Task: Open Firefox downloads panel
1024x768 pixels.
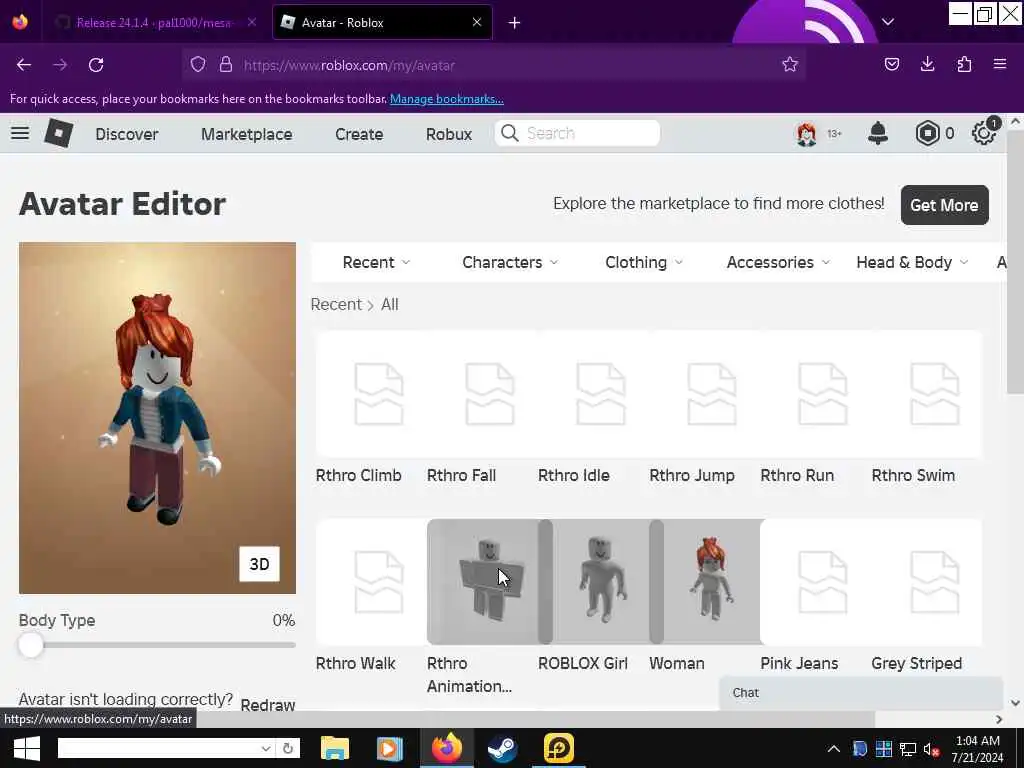Action: click(x=927, y=64)
